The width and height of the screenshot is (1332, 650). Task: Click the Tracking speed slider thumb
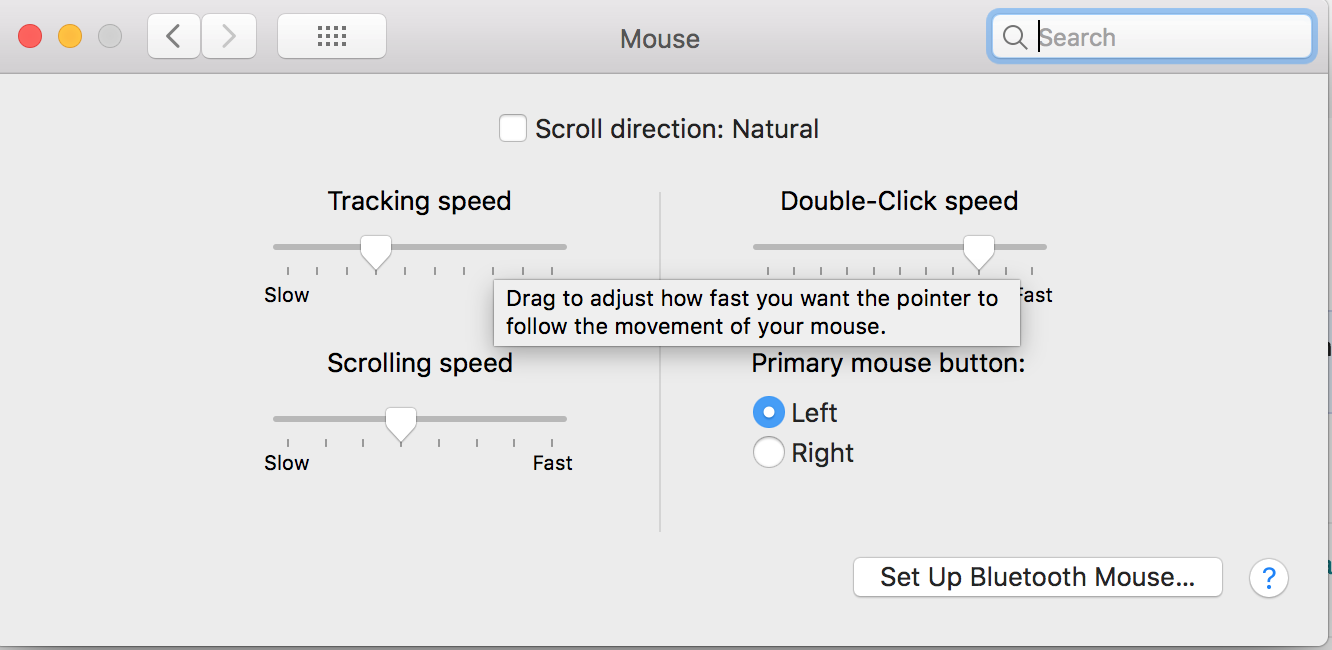point(376,250)
